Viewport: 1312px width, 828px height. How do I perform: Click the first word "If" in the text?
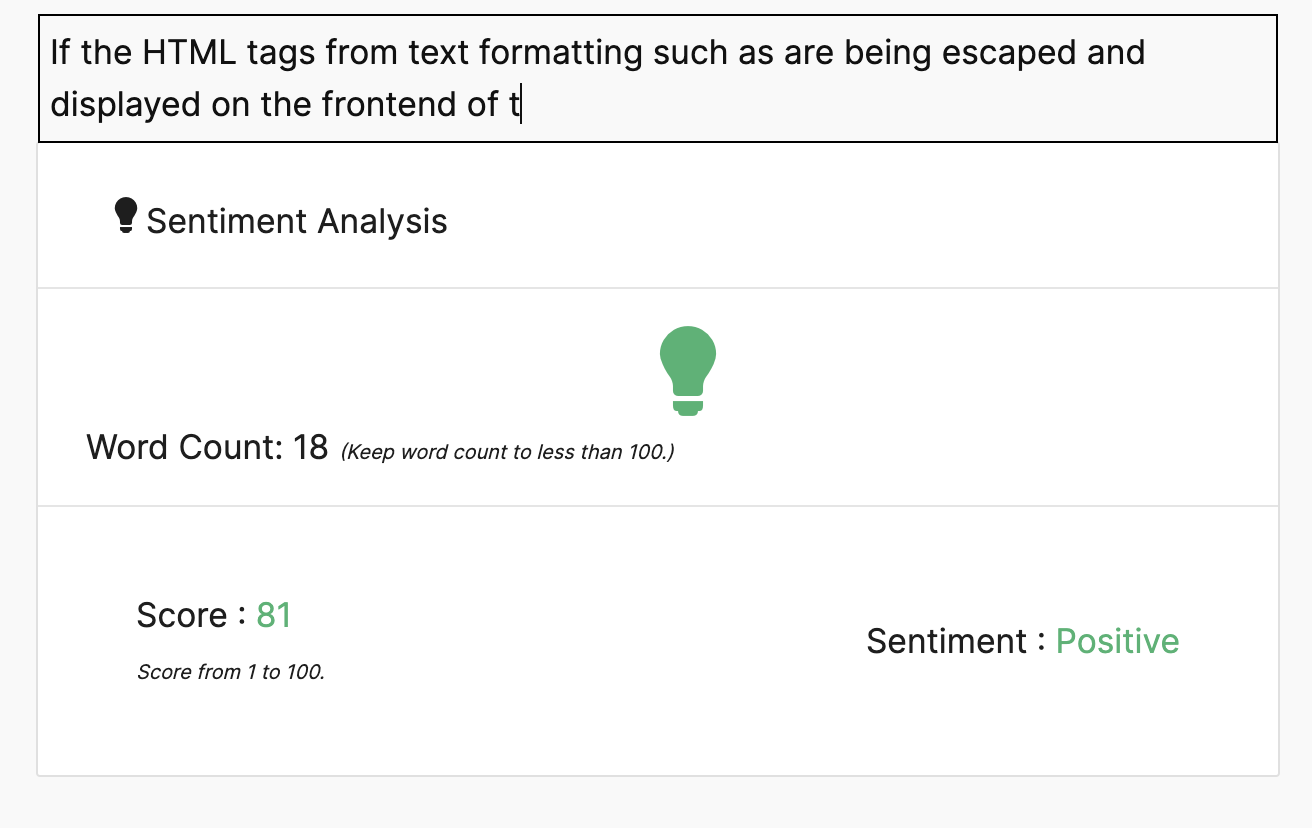(60, 52)
